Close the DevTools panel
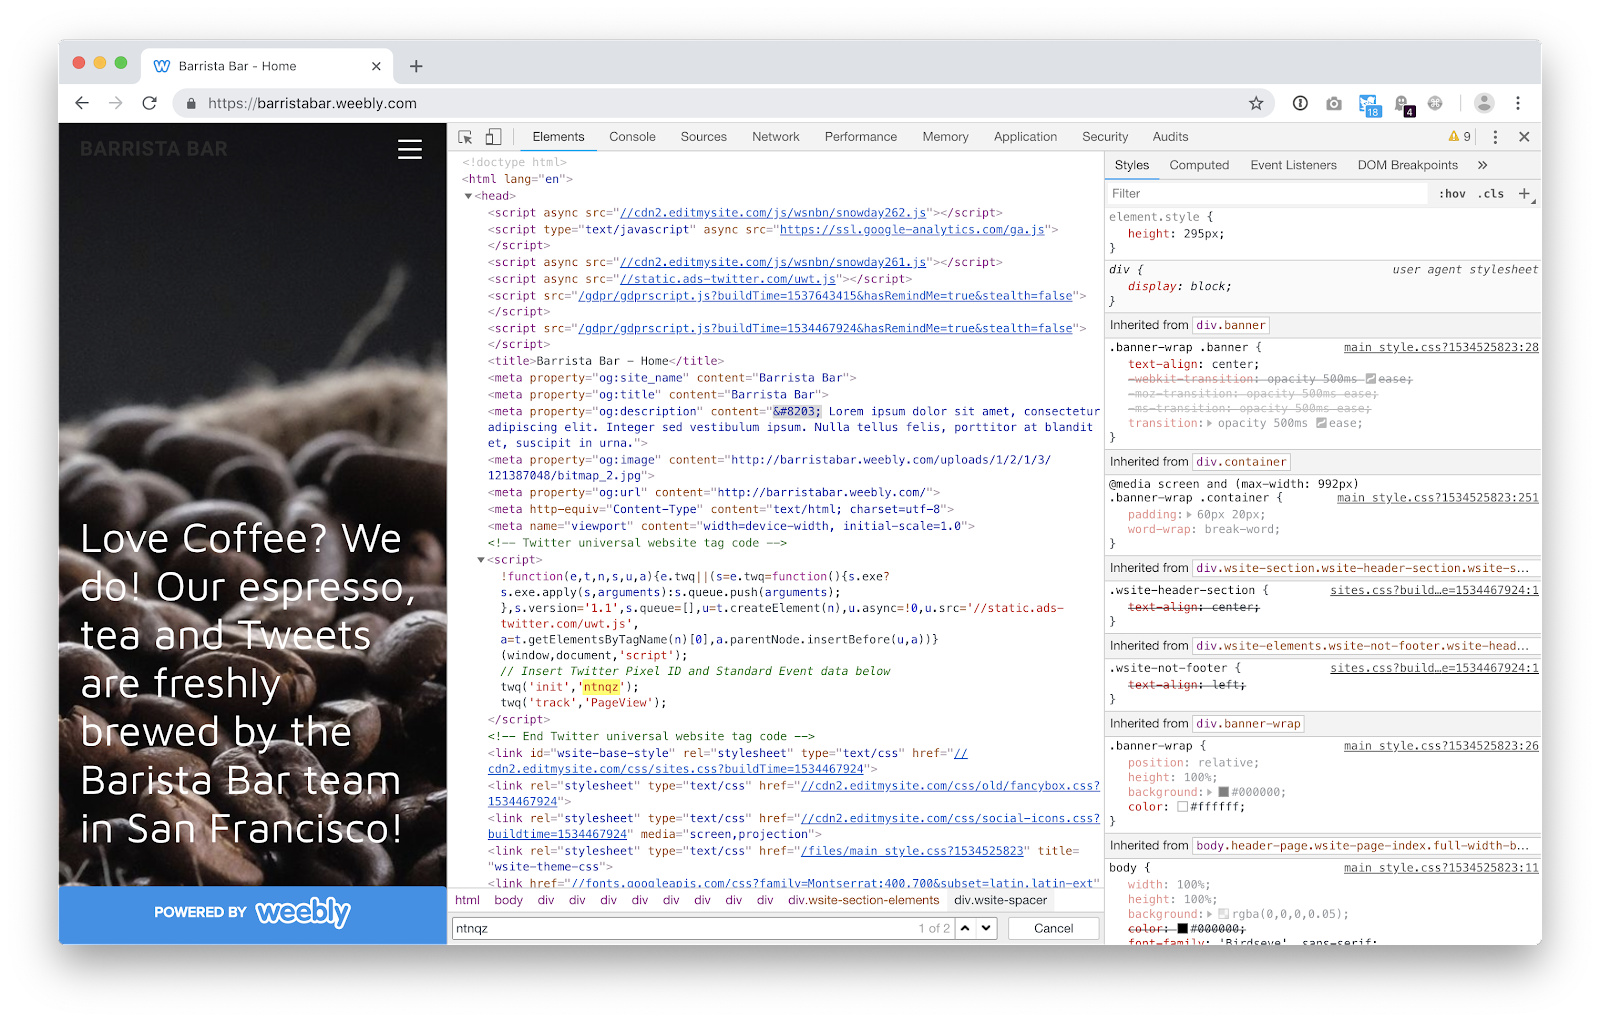This screenshot has height=1022, width=1600. [x=1524, y=137]
